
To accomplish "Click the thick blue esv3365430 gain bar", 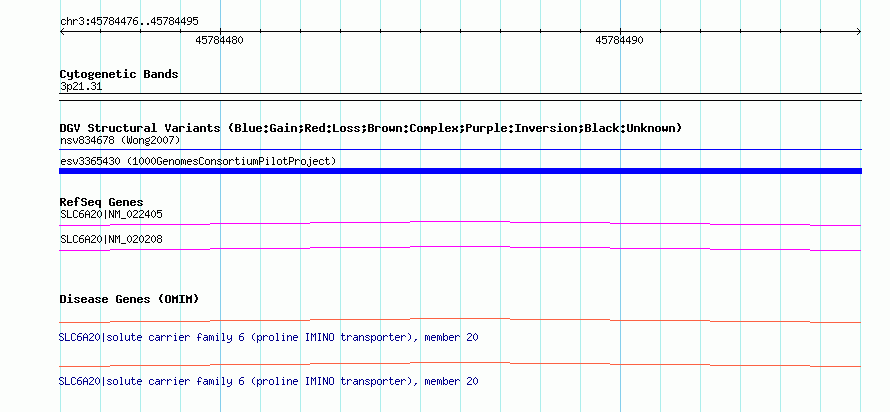I will click(460, 171).
